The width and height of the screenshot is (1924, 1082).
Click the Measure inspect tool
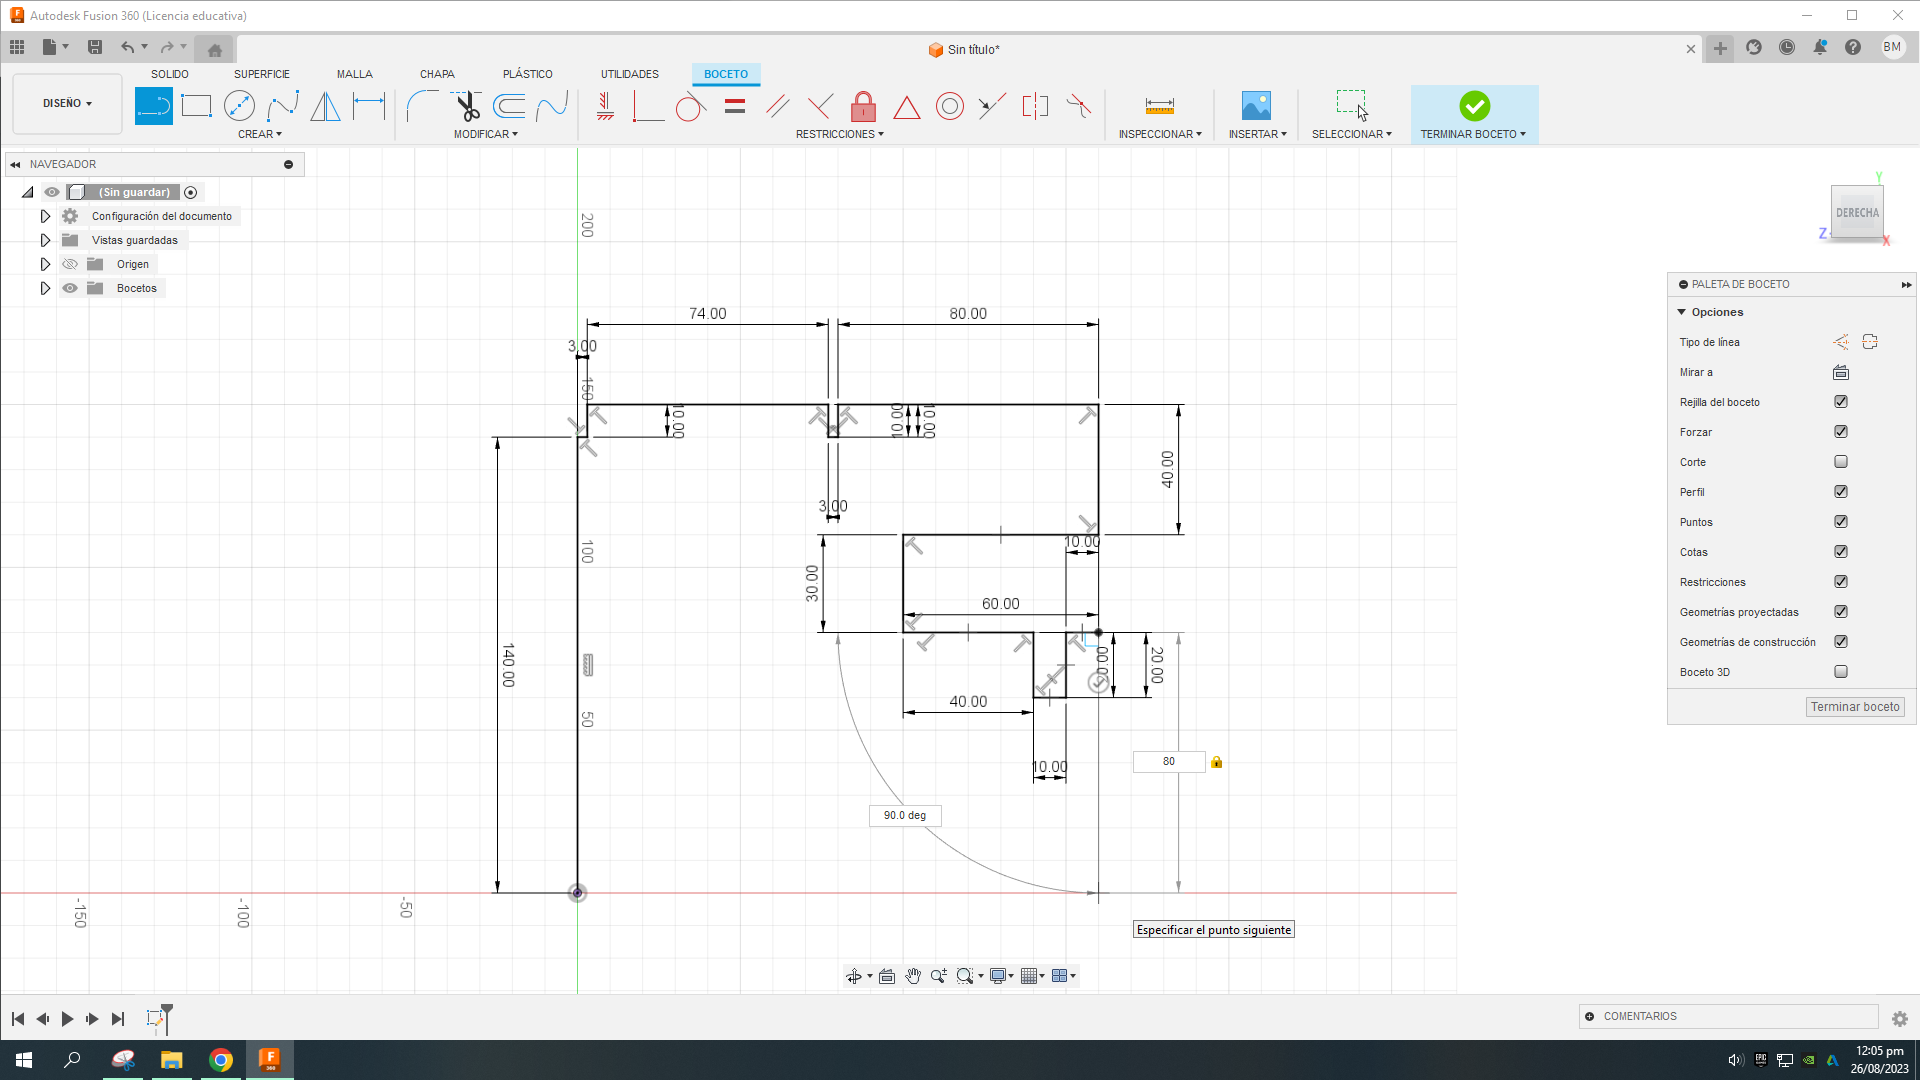point(1160,106)
